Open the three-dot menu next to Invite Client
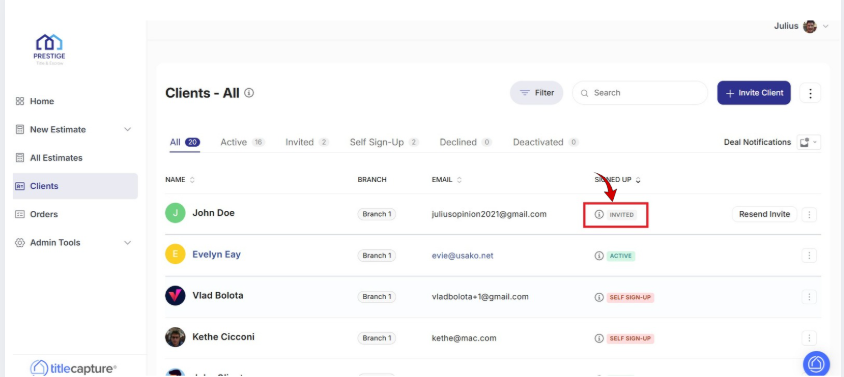Screen dimensions: 844x377 [x=810, y=93]
